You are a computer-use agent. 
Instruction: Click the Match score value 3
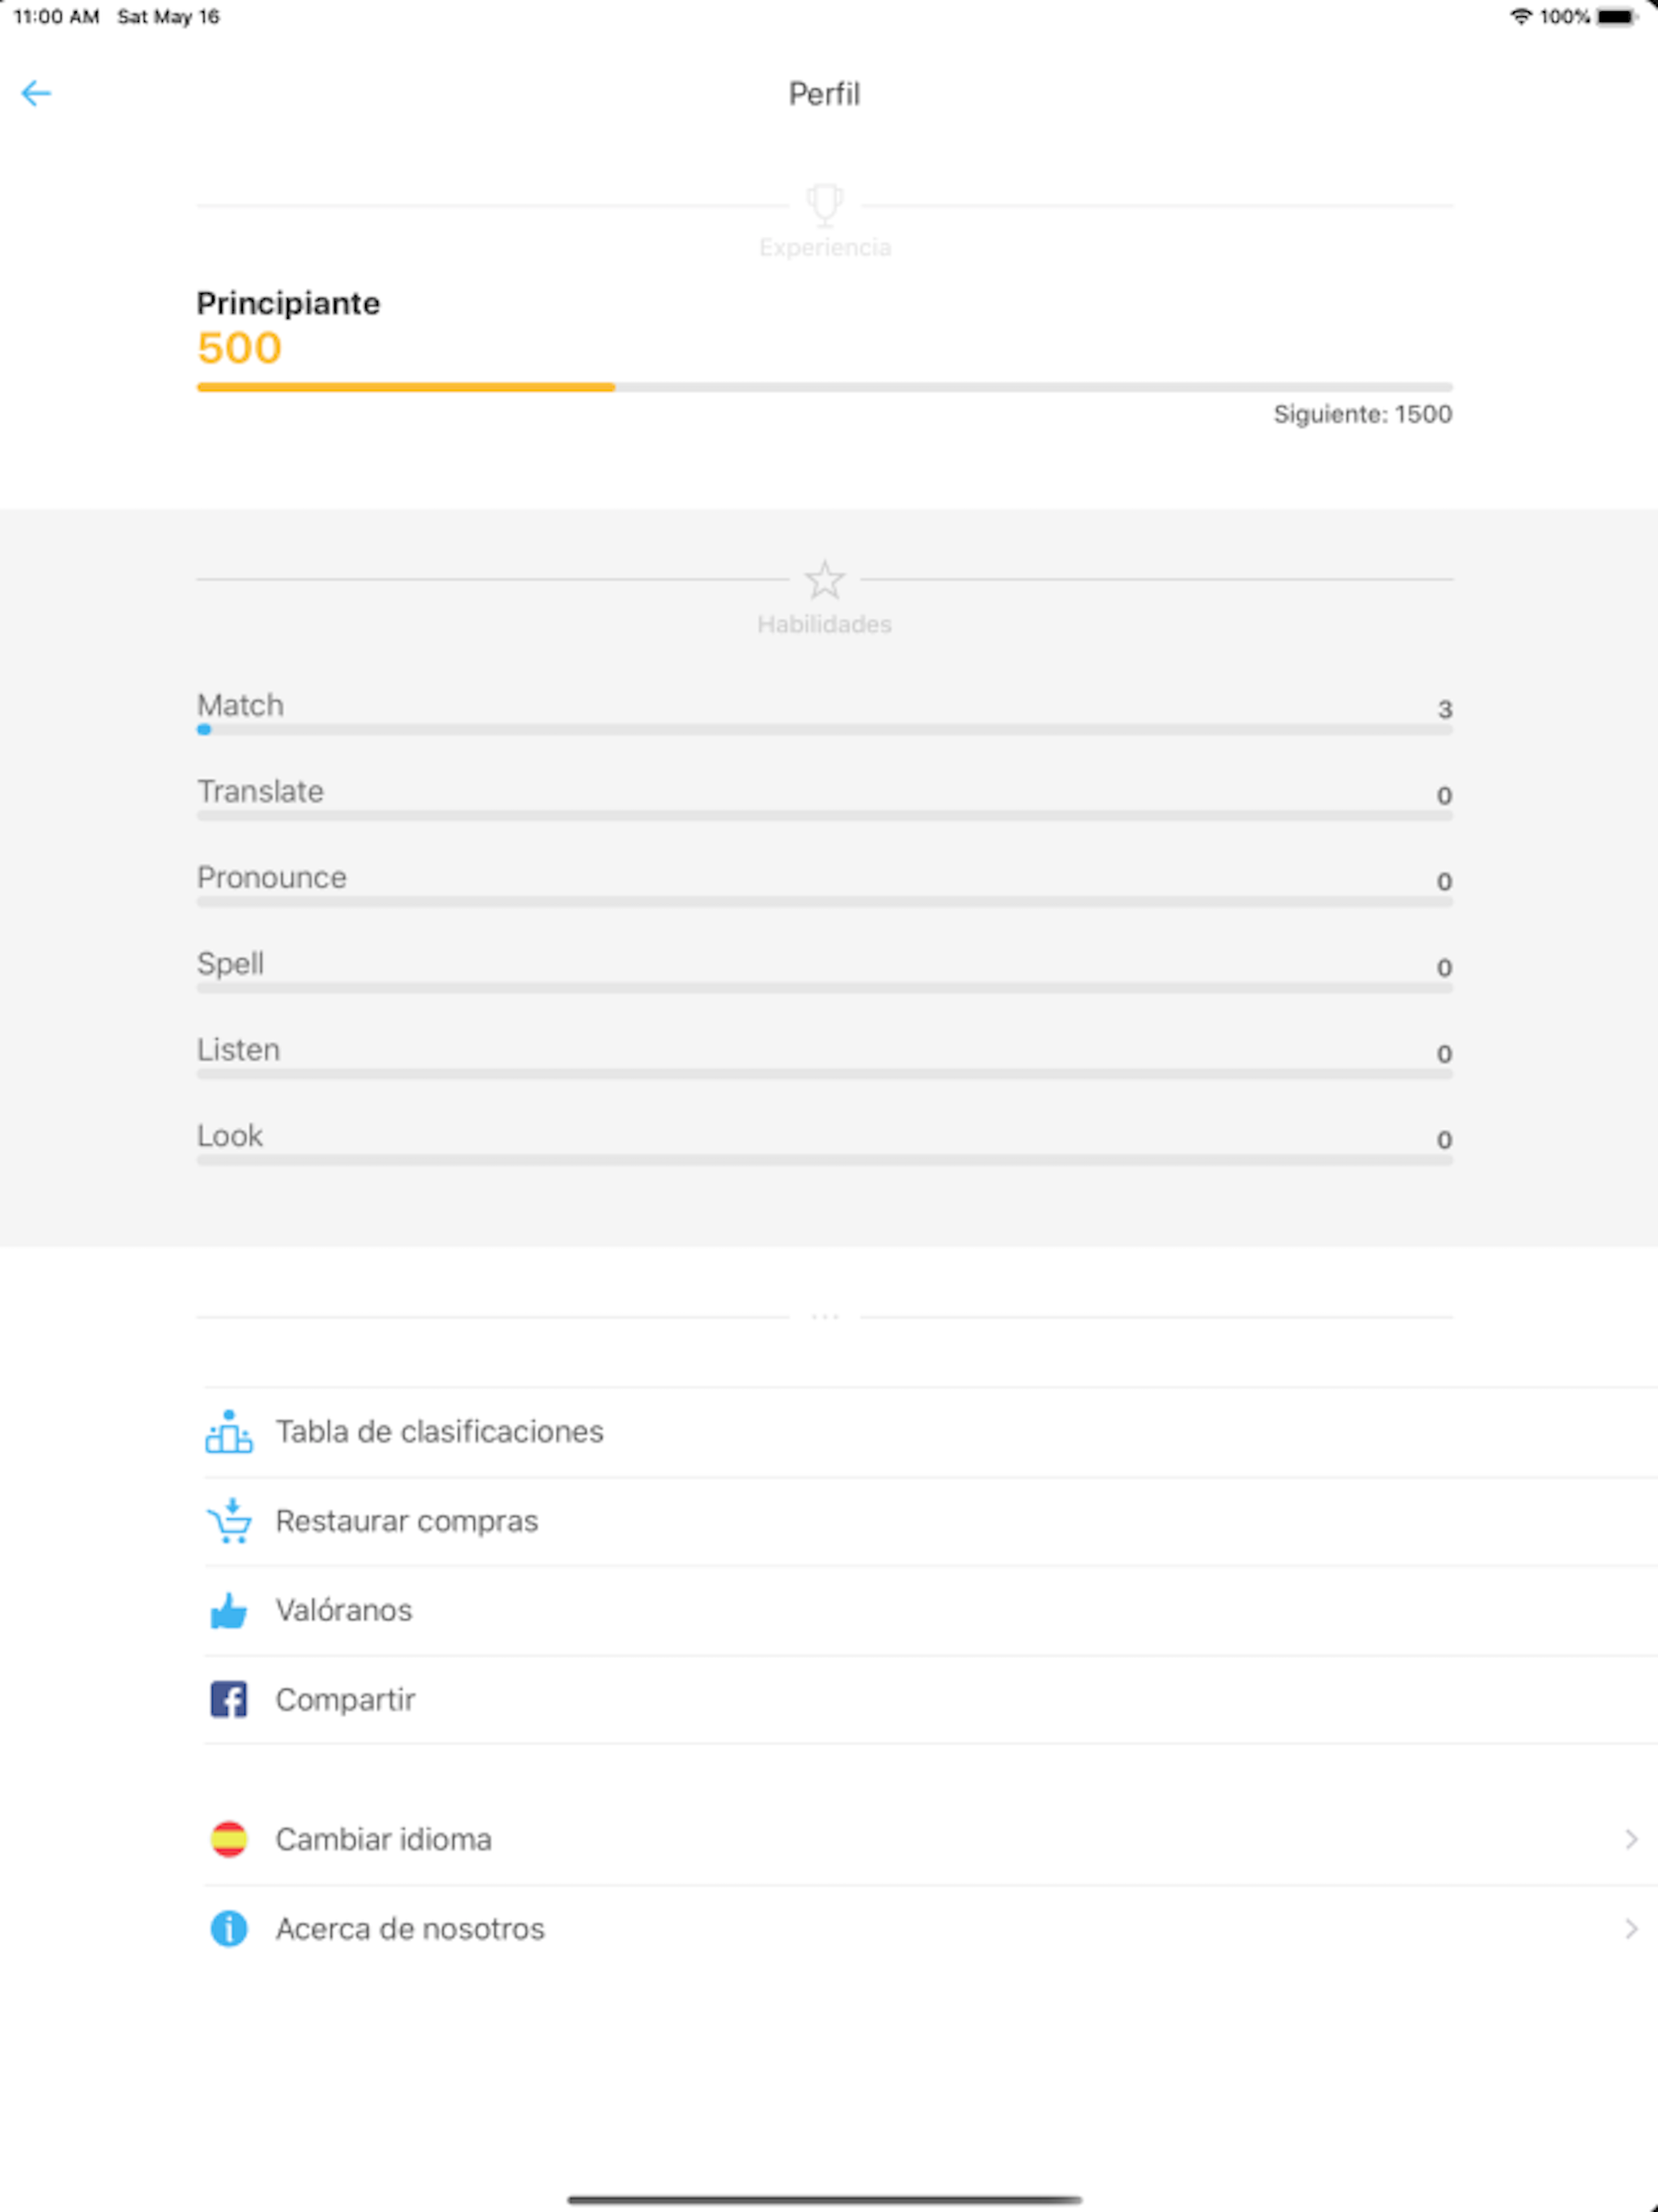click(x=1444, y=709)
